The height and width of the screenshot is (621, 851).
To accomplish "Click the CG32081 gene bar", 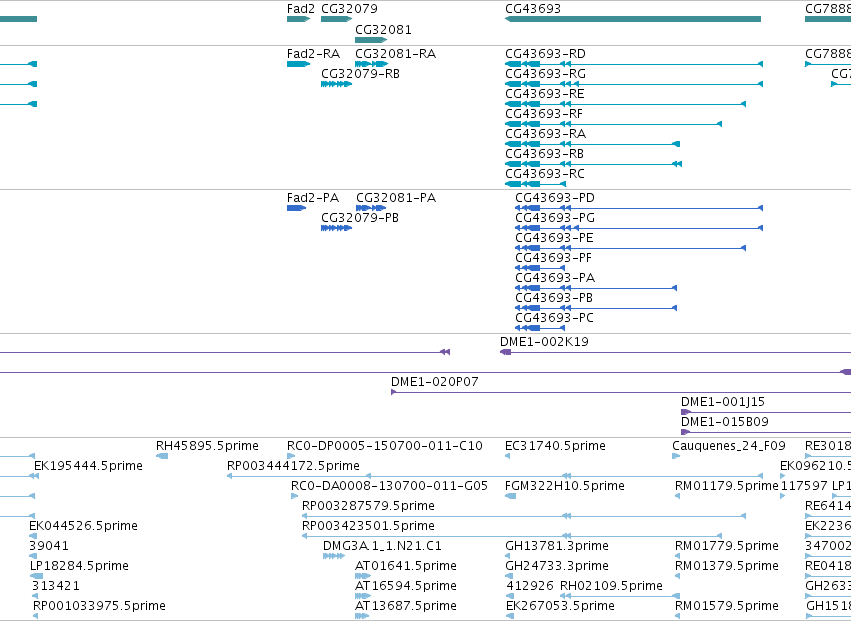I will point(371,40).
